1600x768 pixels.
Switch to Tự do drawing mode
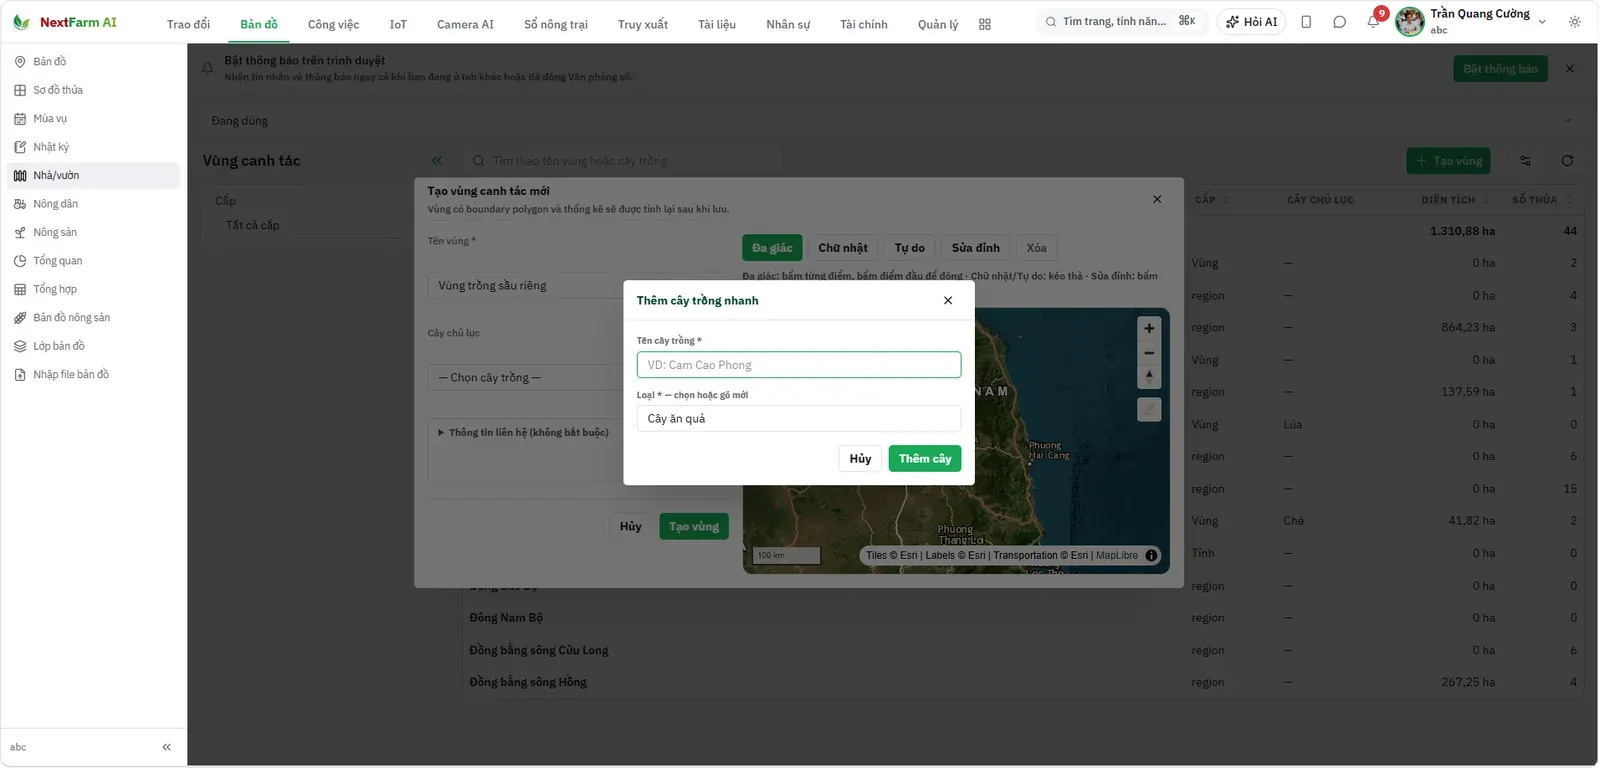910,248
